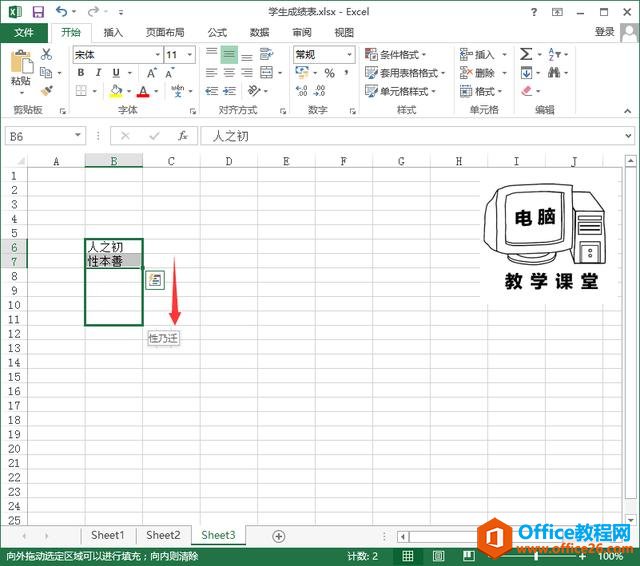Toggle wrap text icon
The height and width of the screenshot is (566, 640).
click(x=267, y=54)
